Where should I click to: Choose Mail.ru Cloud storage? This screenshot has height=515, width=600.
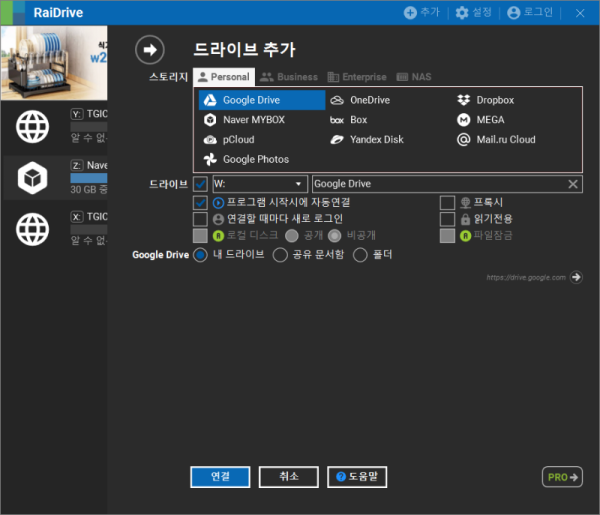pos(496,140)
